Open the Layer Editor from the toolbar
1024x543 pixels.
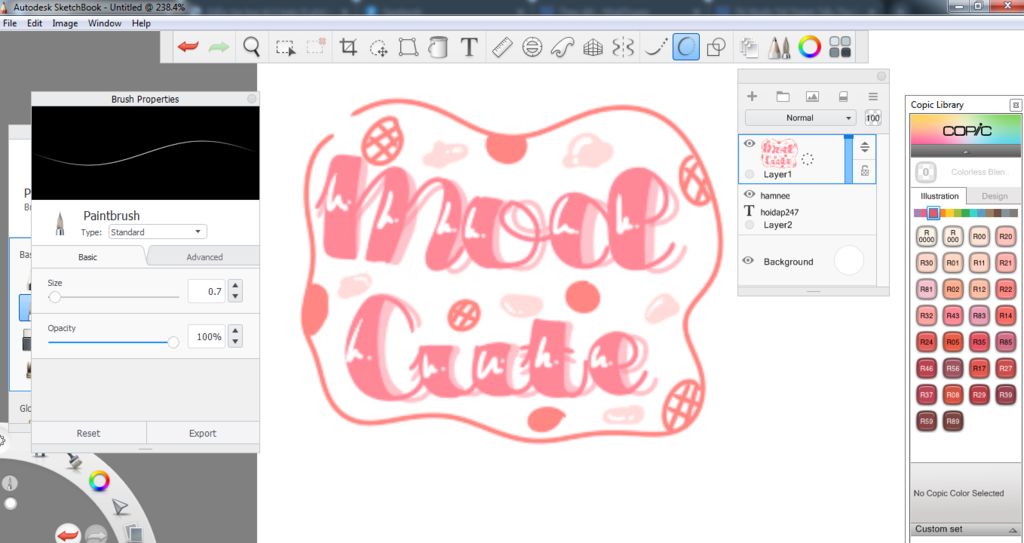(x=748, y=47)
